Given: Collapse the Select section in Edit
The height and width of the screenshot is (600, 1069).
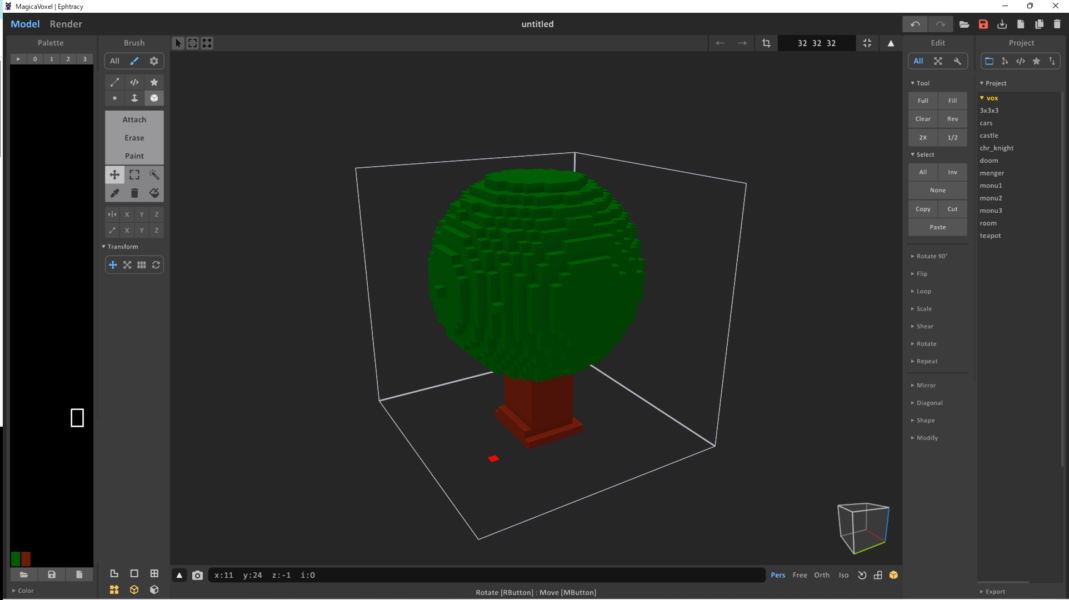Looking at the screenshot, I should tap(922, 155).
